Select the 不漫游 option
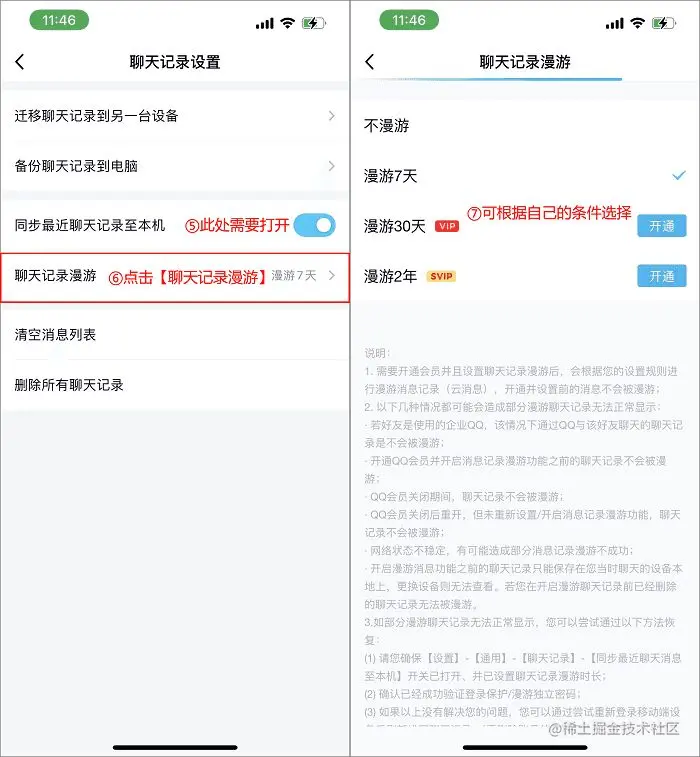This screenshot has height=757, width=700. [525, 126]
